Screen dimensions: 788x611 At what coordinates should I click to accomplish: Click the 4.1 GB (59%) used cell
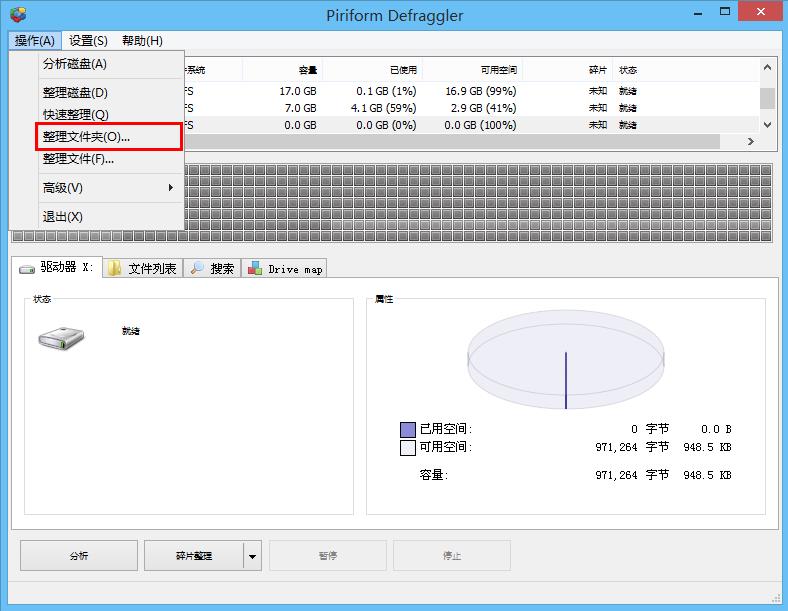[383, 108]
